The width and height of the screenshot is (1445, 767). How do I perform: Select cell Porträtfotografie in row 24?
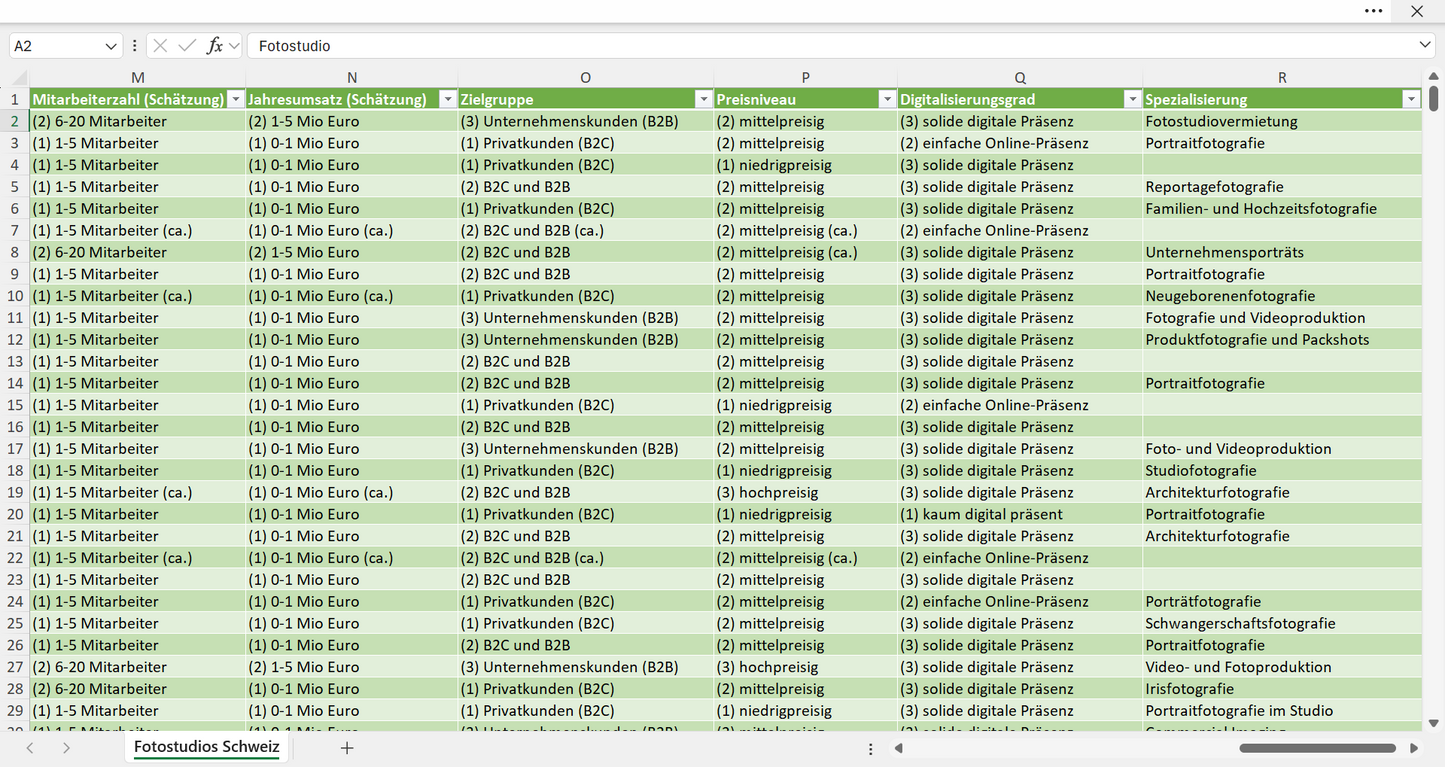[1282, 601]
